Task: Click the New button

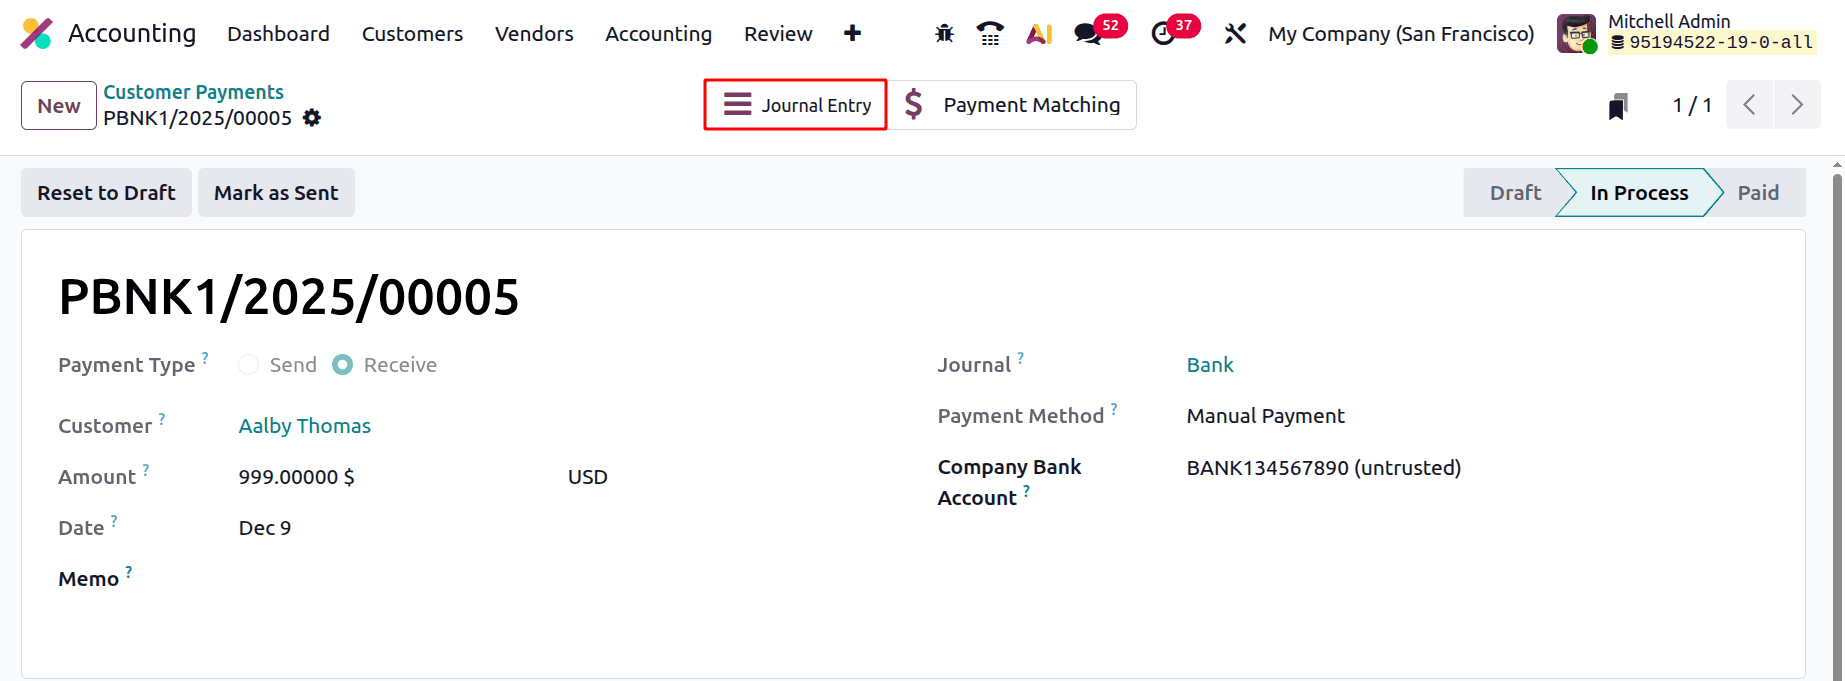Action: (59, 106)
